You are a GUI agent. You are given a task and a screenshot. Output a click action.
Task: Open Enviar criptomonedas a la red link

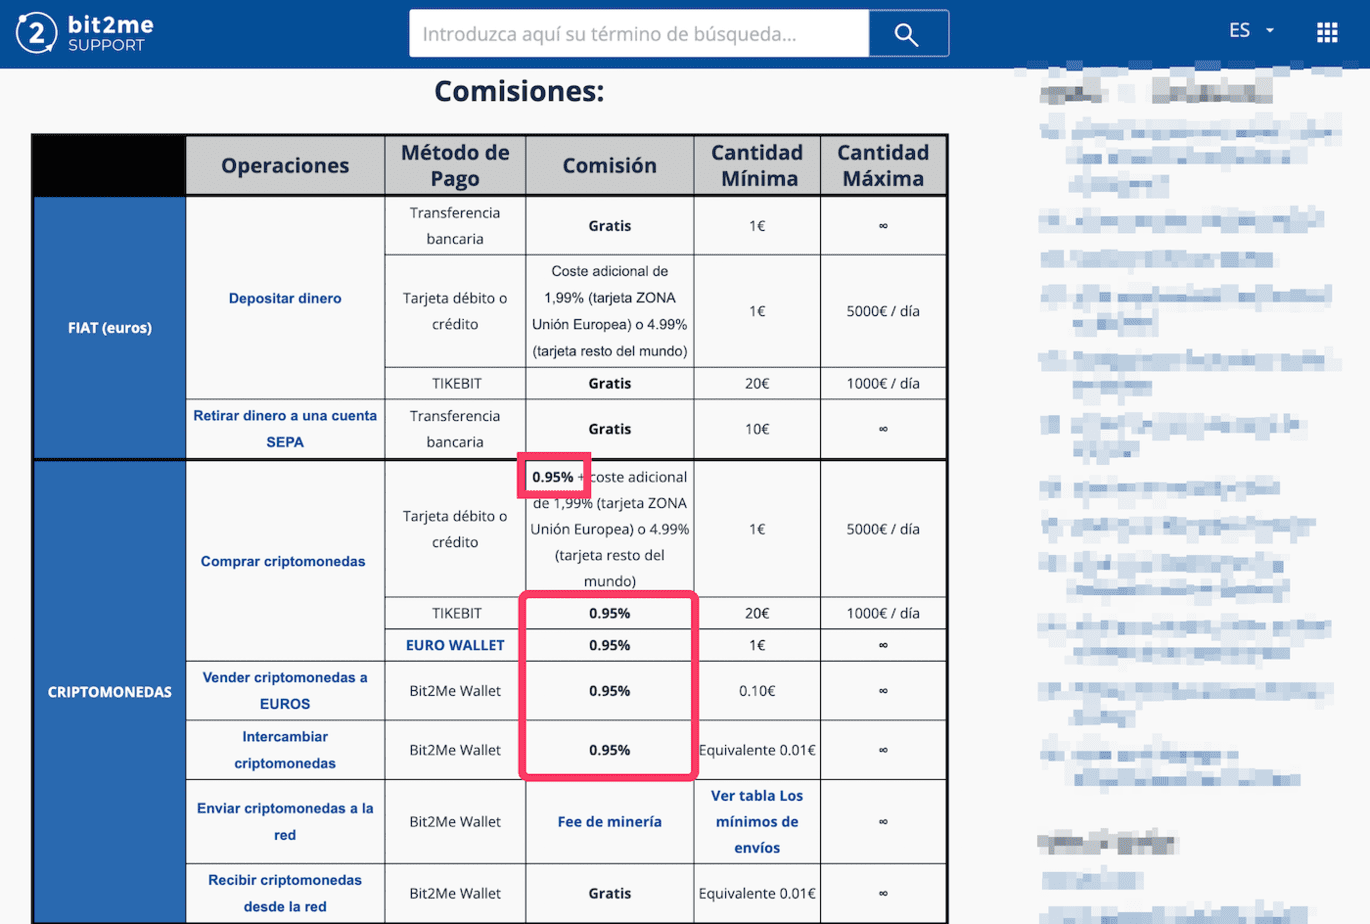(x=285, y=821)
